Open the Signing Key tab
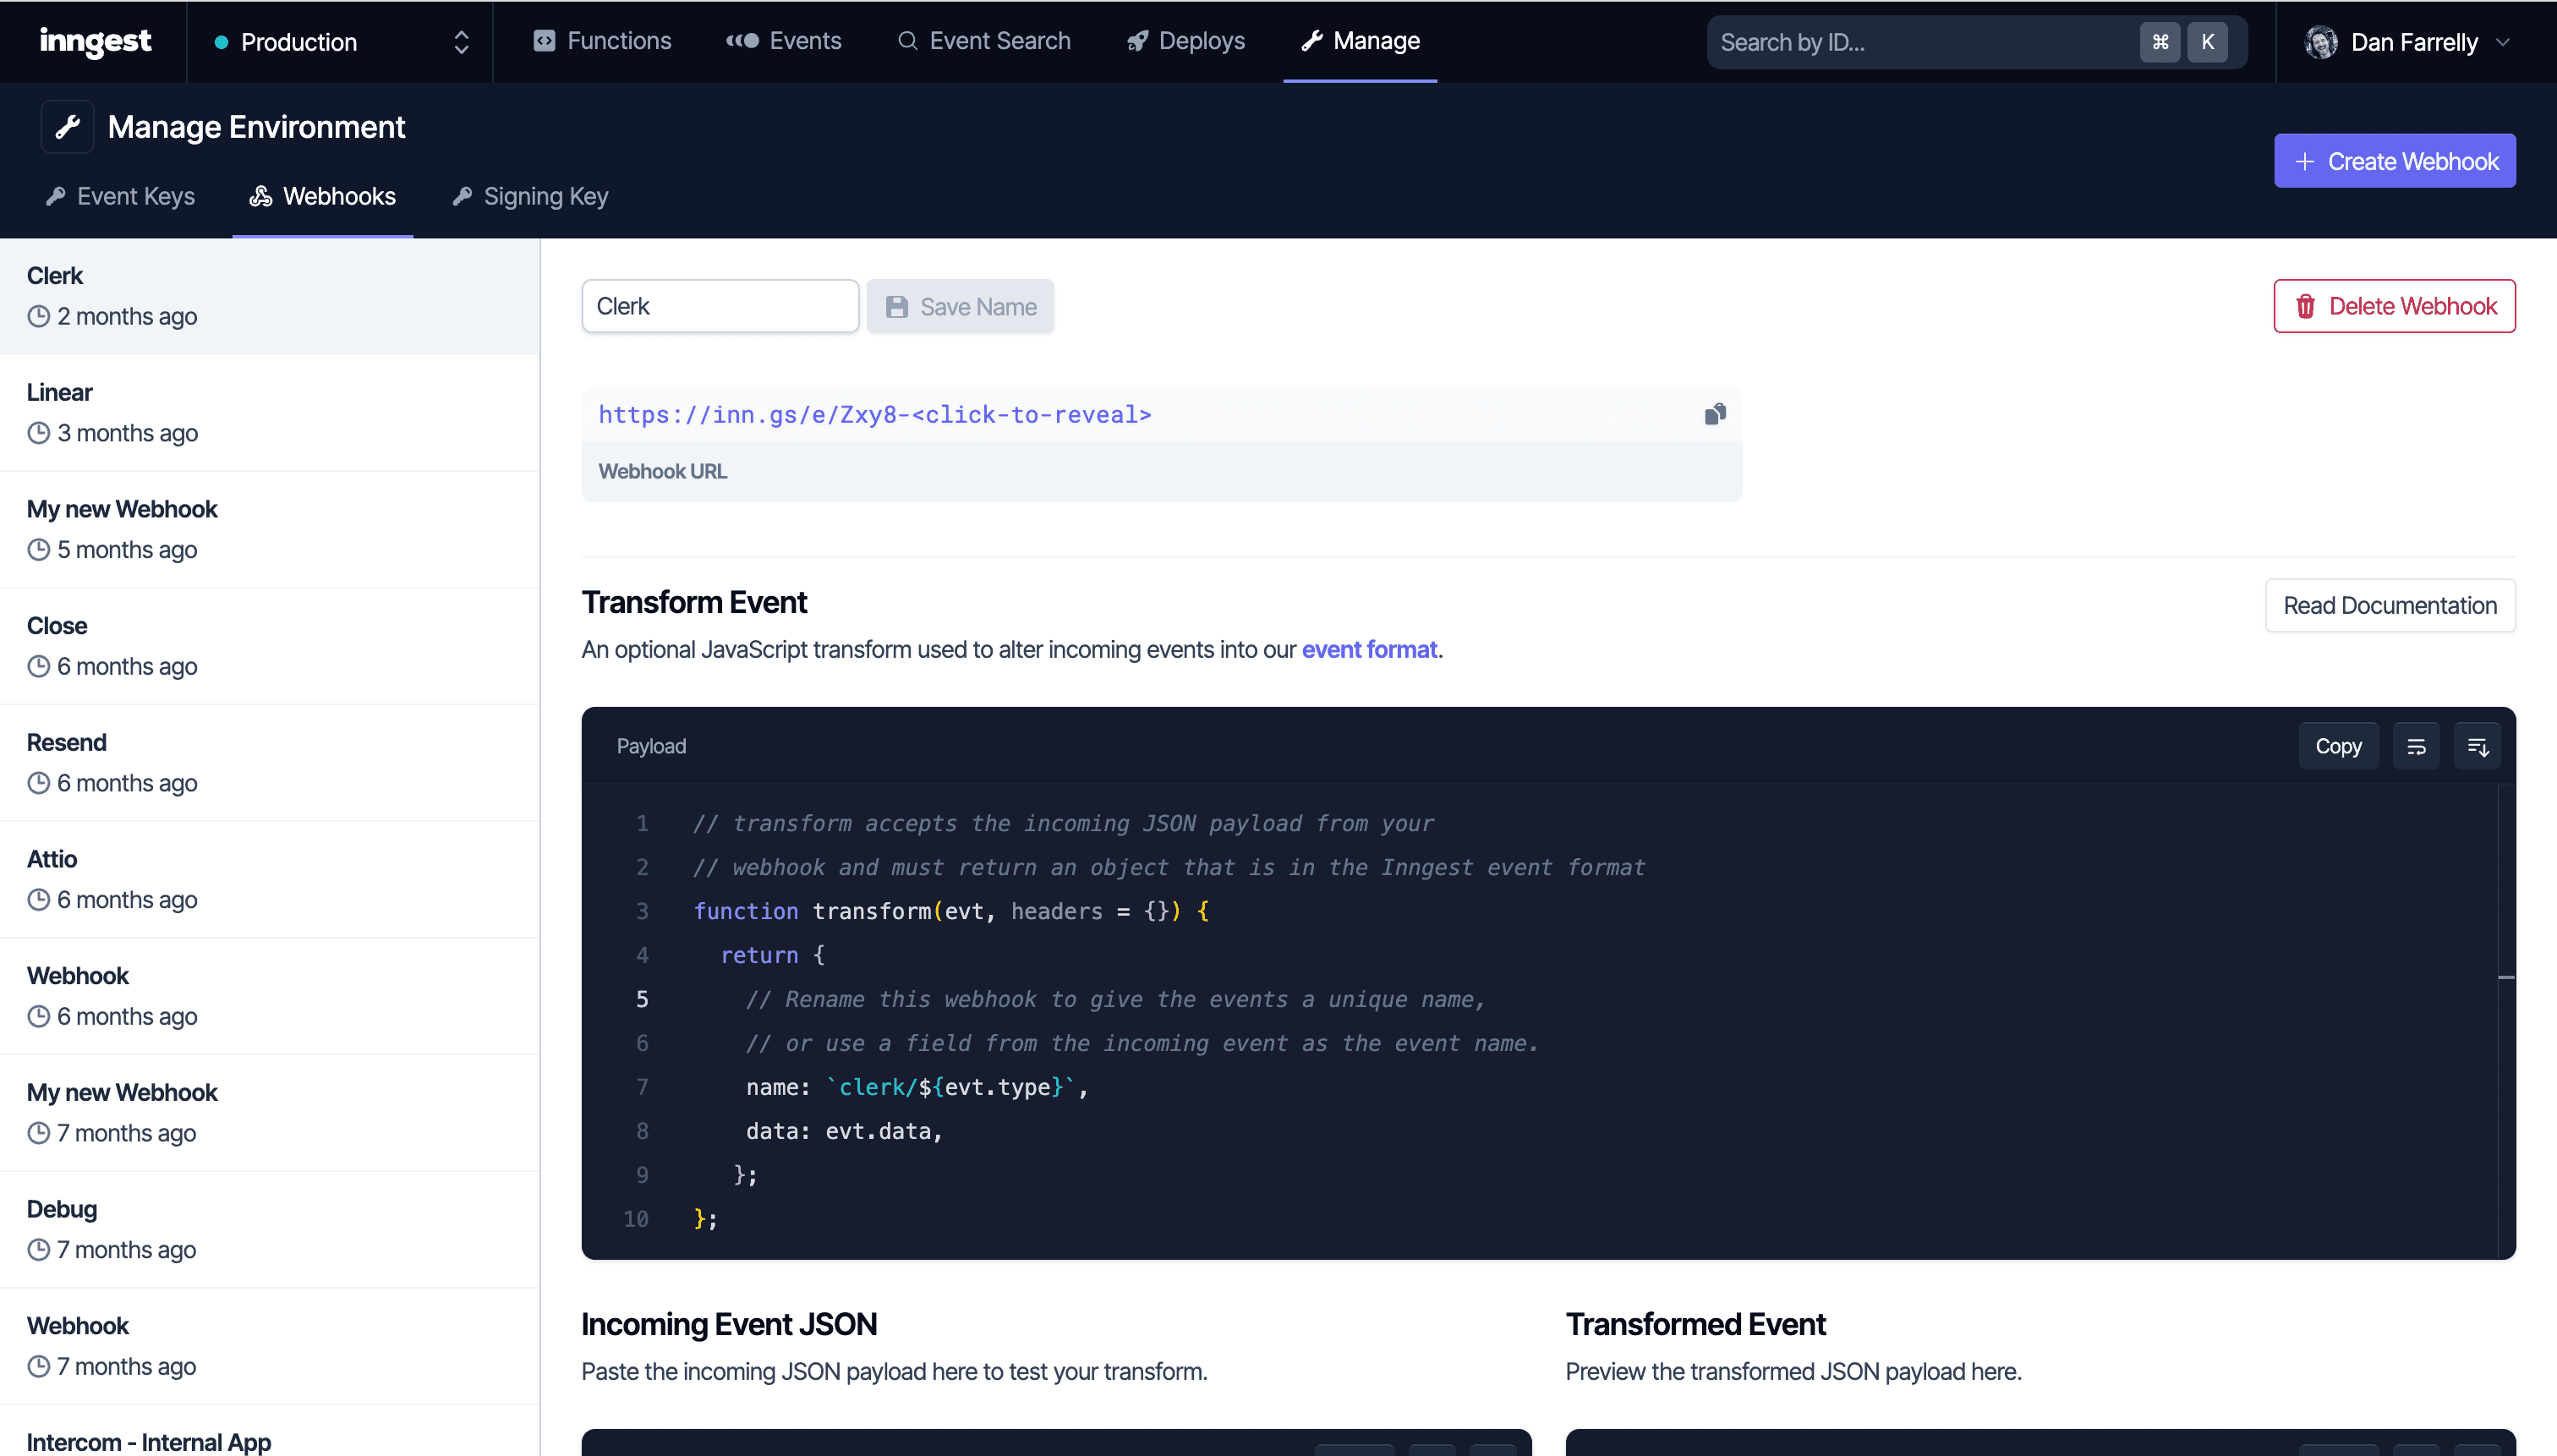The image size is (2557, 1456). click(x=529, y=196)
